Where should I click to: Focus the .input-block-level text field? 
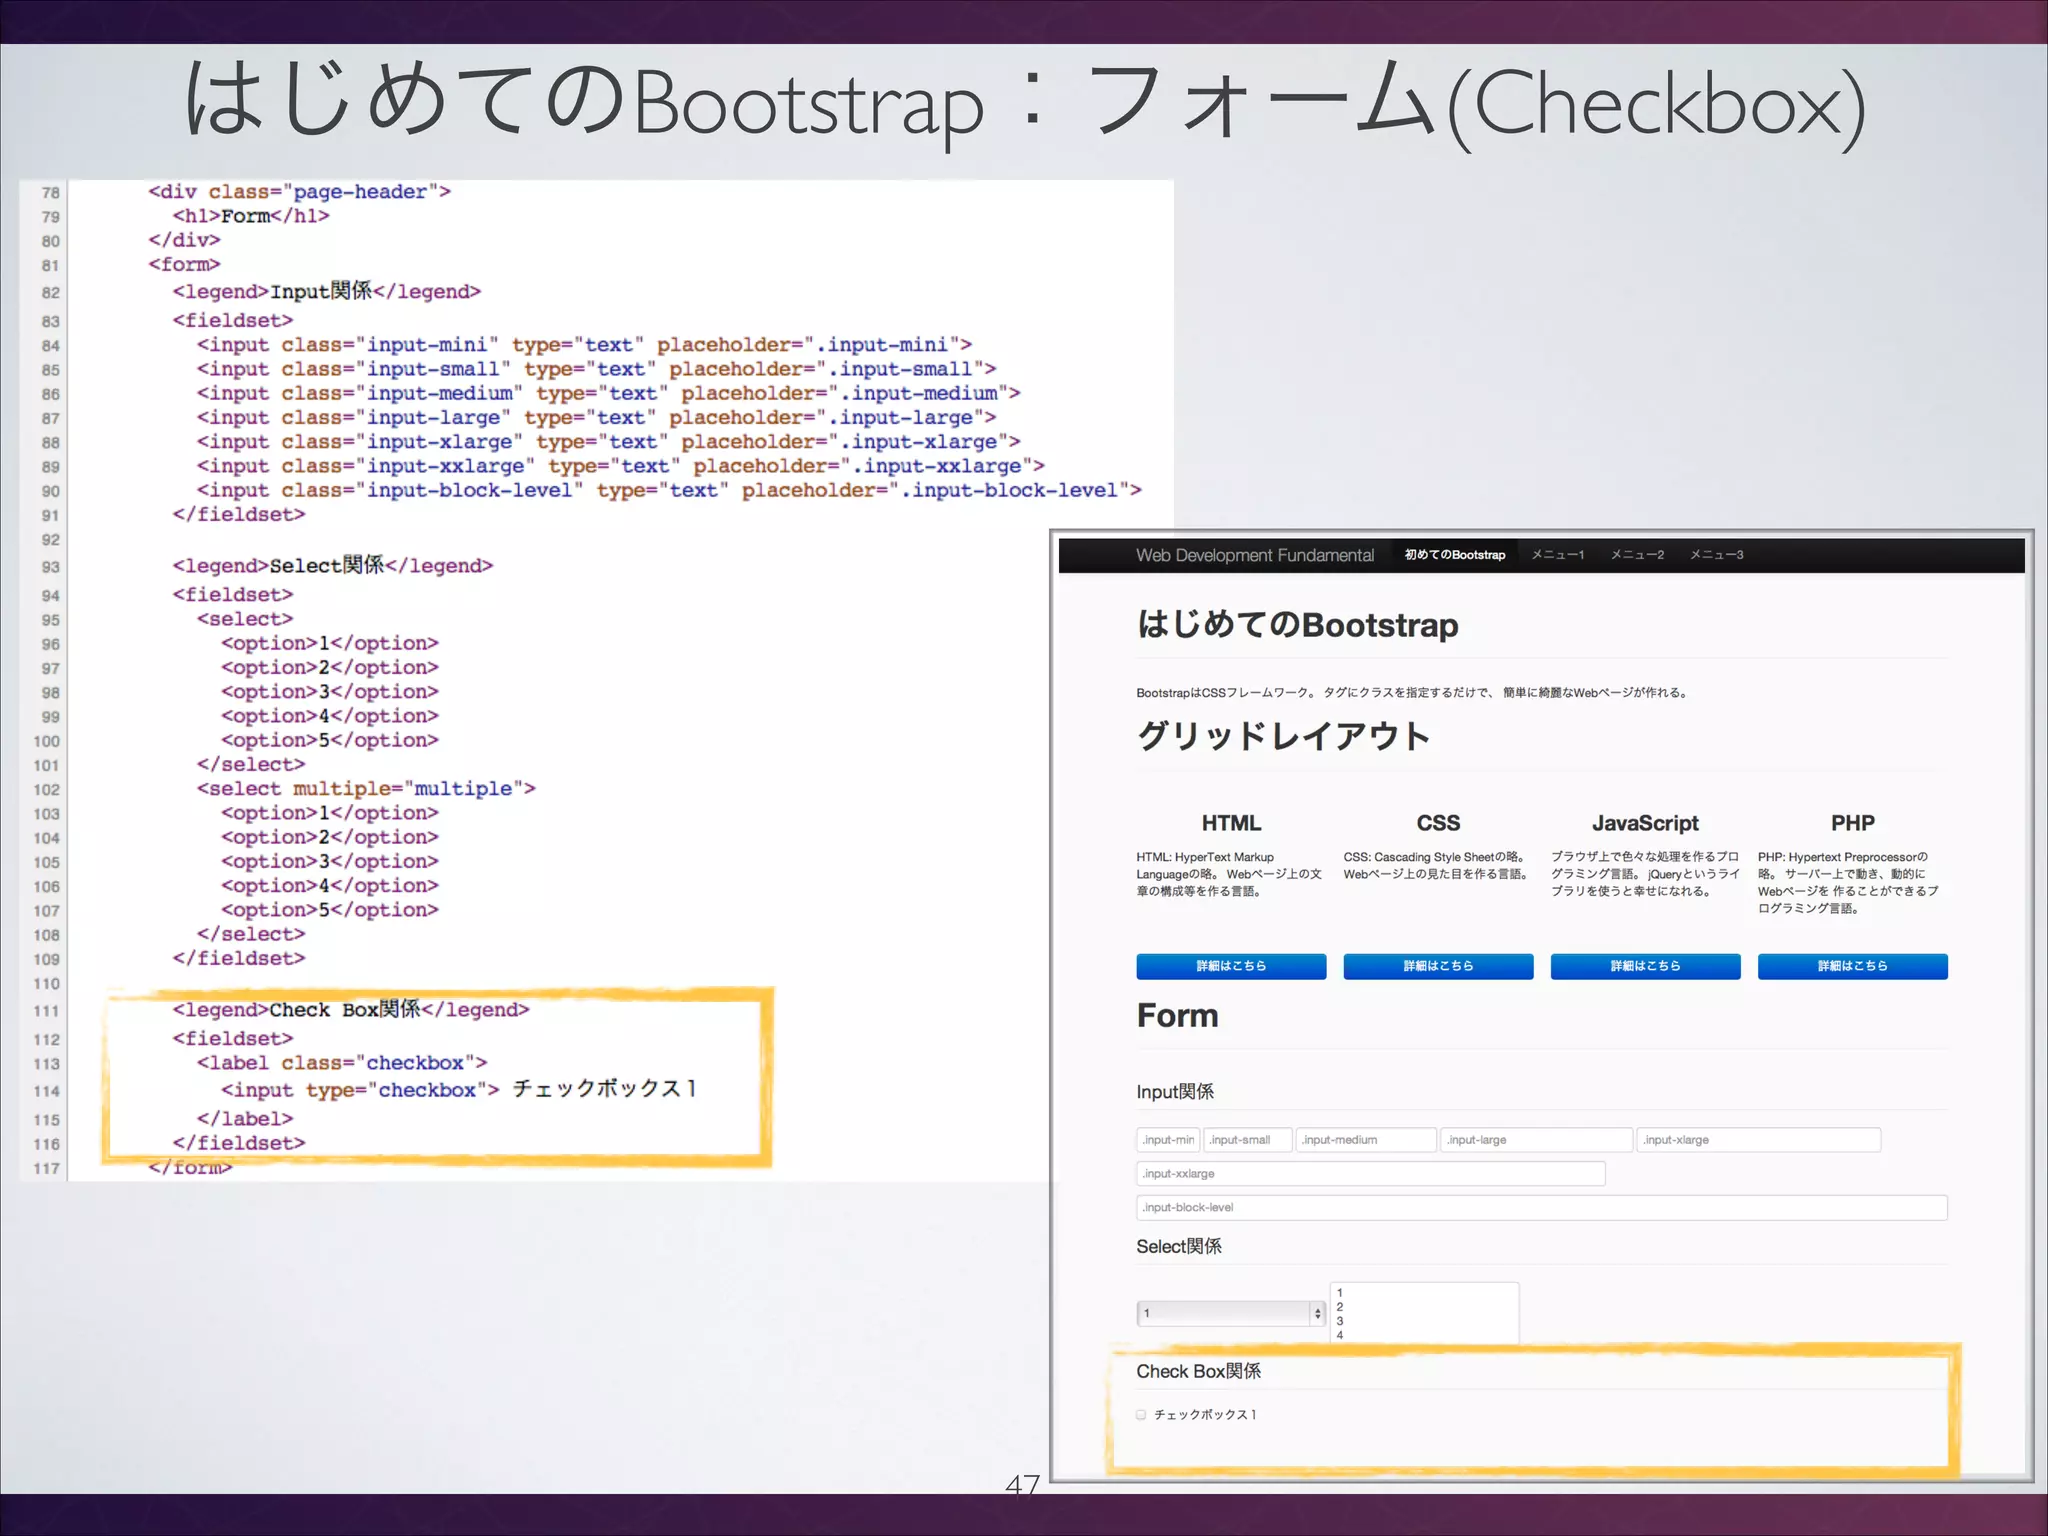[1541, 1208]
